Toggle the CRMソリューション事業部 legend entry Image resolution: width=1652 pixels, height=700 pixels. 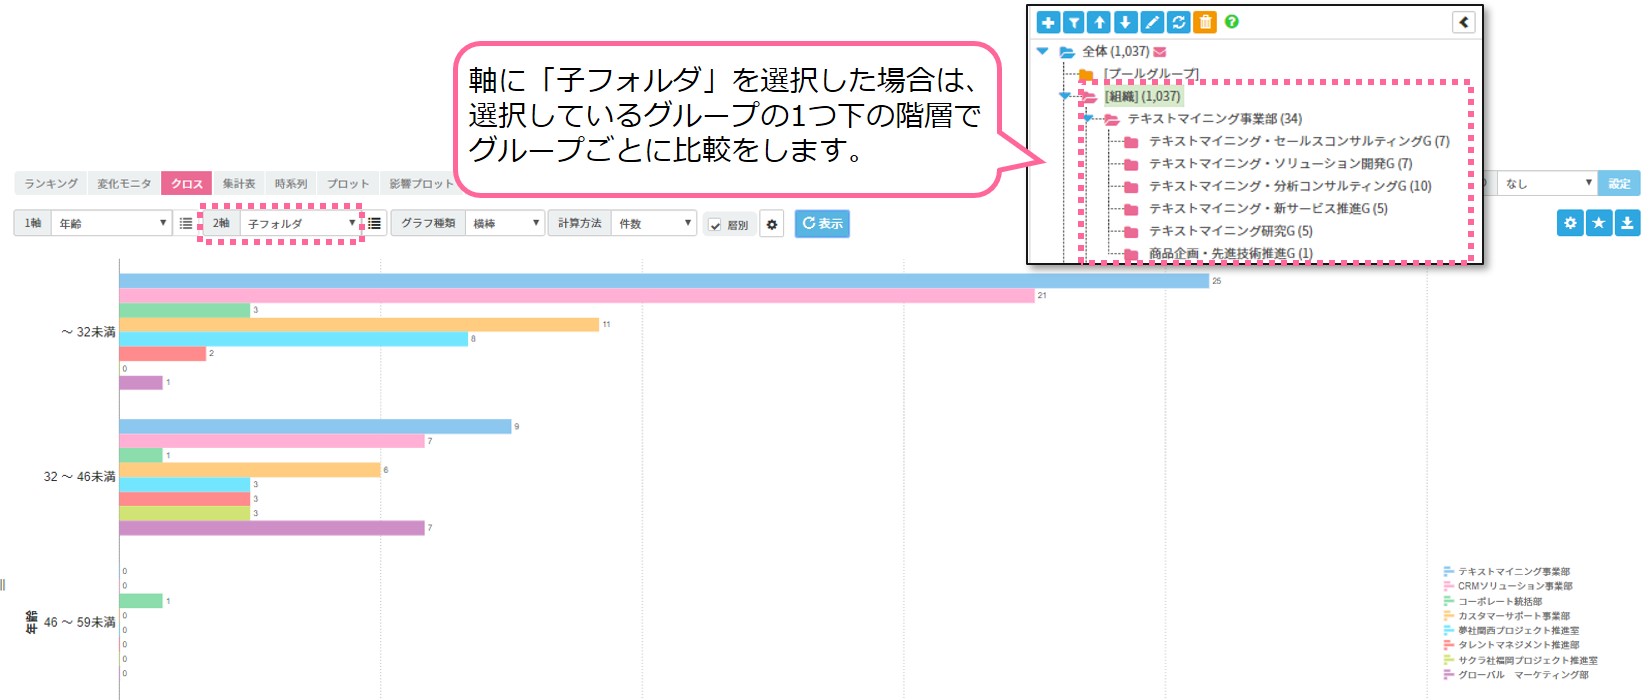coord(1514,586)
